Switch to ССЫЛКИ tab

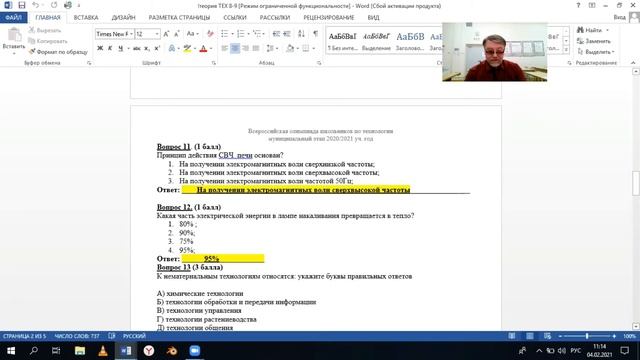point(235,18)
